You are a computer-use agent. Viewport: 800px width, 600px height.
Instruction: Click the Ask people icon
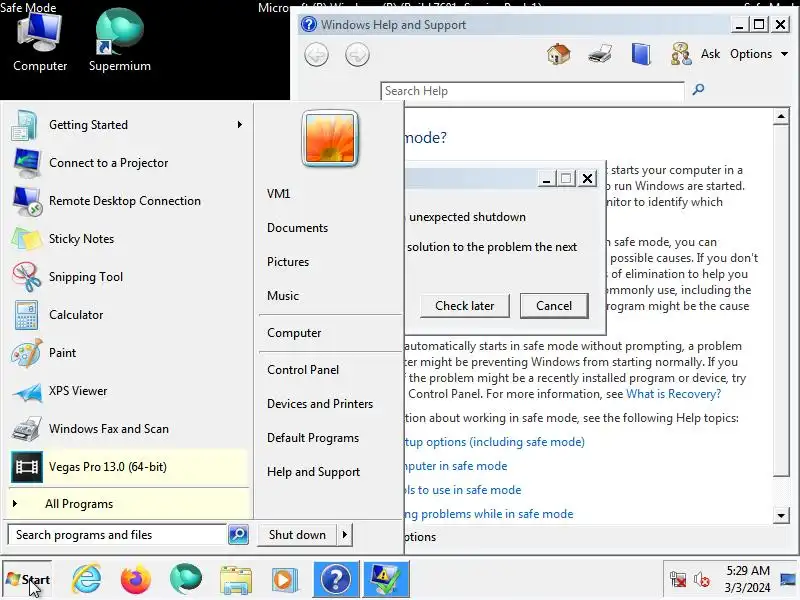tap(681, 54)
